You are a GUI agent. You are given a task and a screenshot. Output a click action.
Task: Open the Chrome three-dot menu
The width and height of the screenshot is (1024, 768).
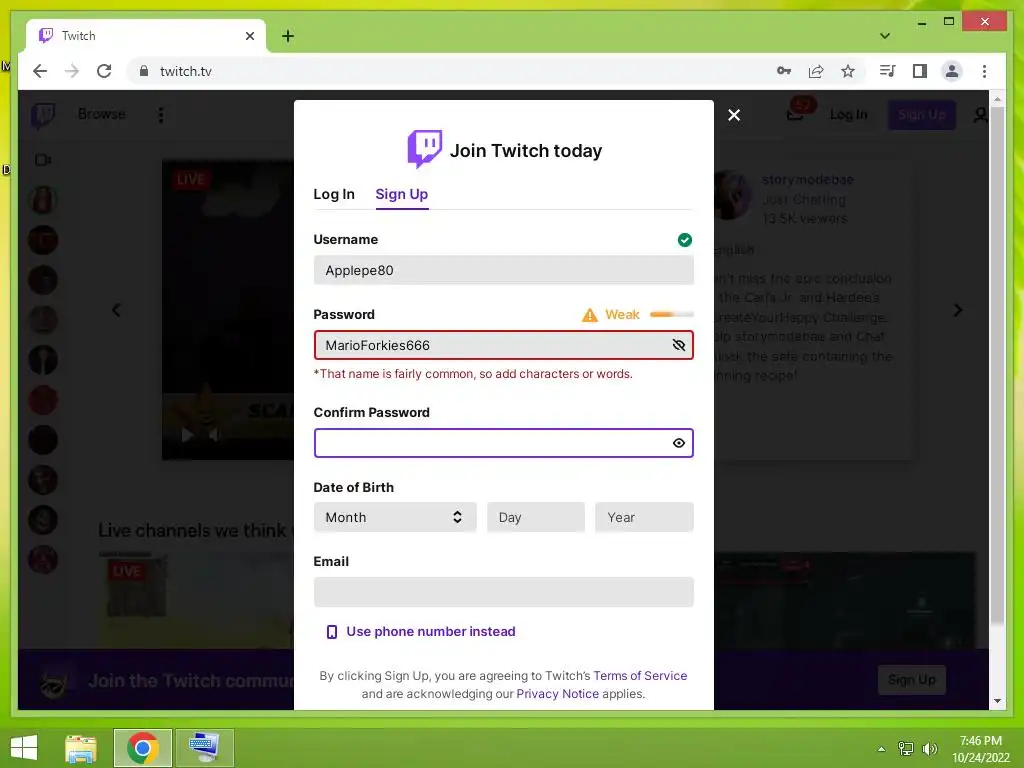[x=984, y=71]
